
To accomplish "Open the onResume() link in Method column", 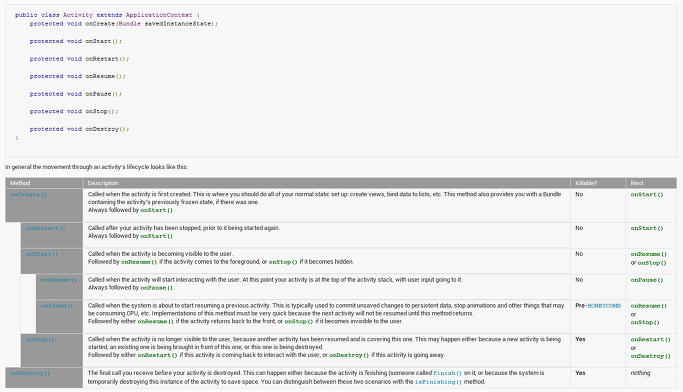I will click(59, 280).
